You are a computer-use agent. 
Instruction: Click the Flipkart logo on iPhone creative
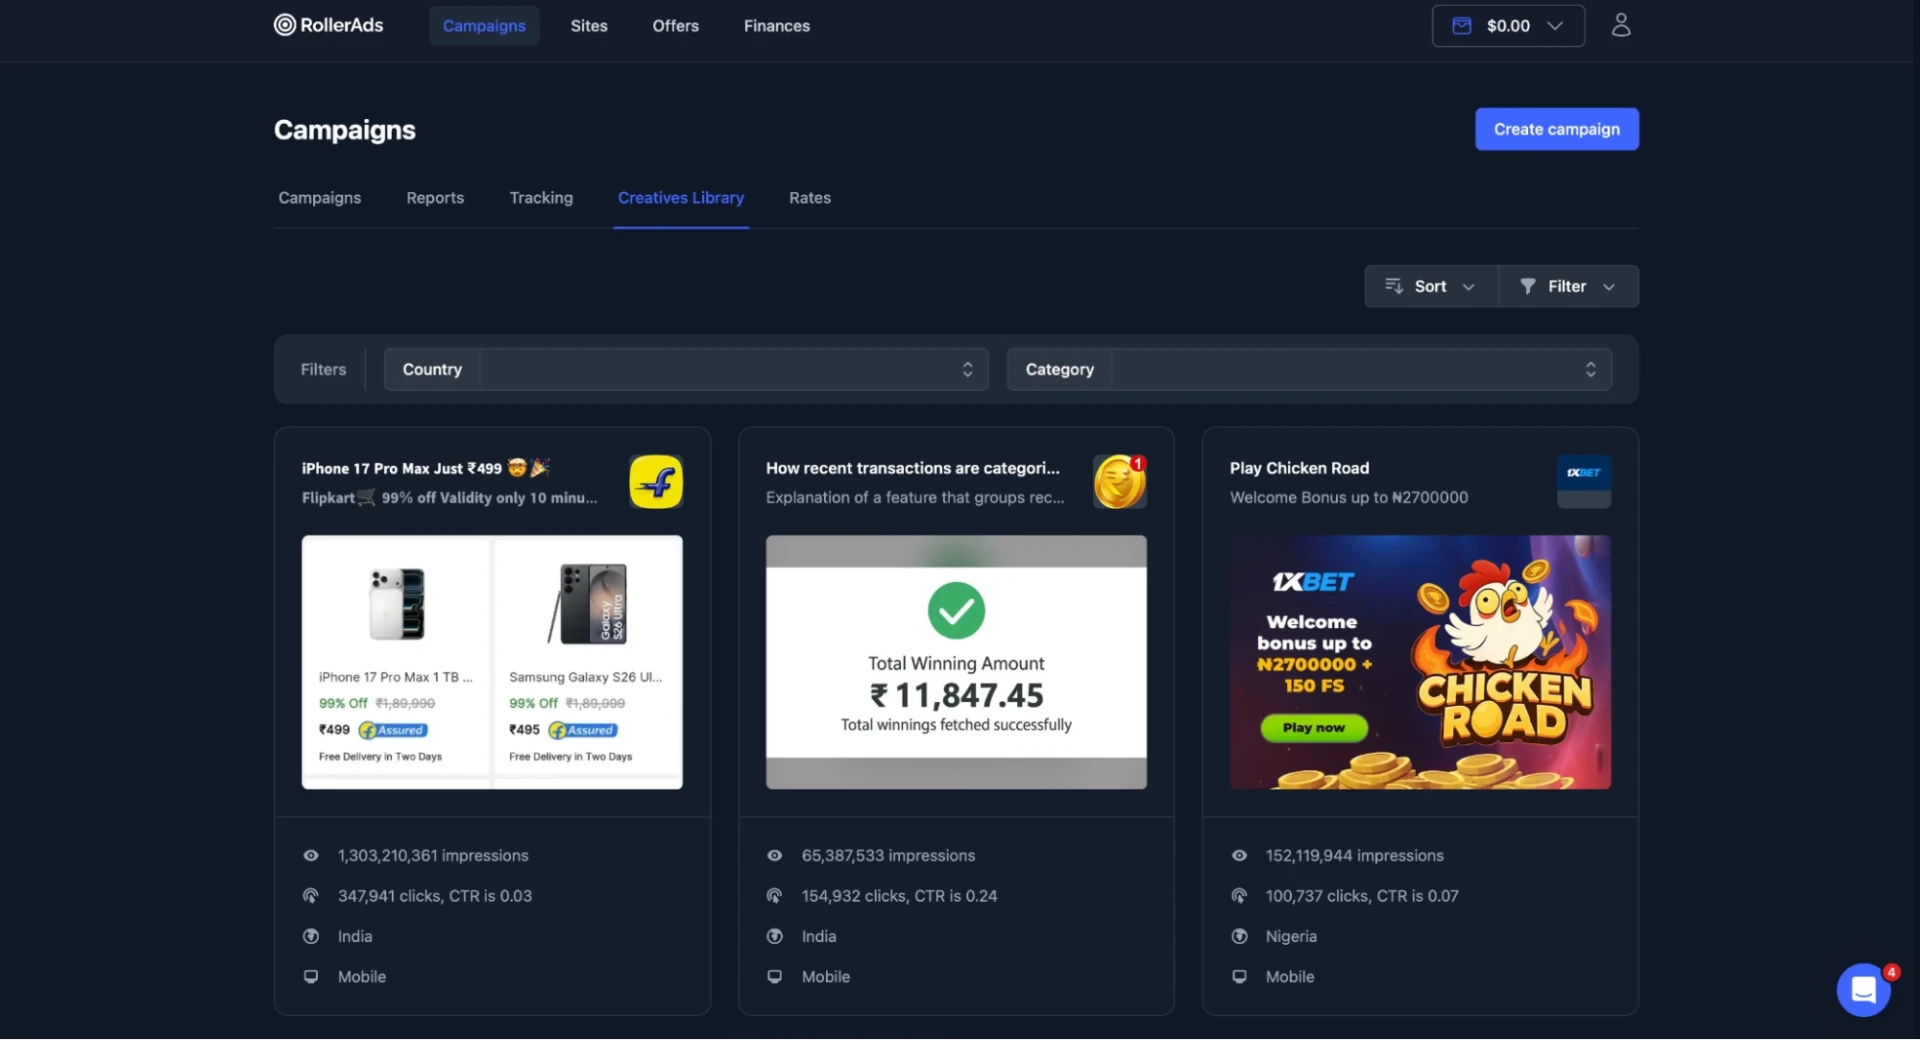656,482
